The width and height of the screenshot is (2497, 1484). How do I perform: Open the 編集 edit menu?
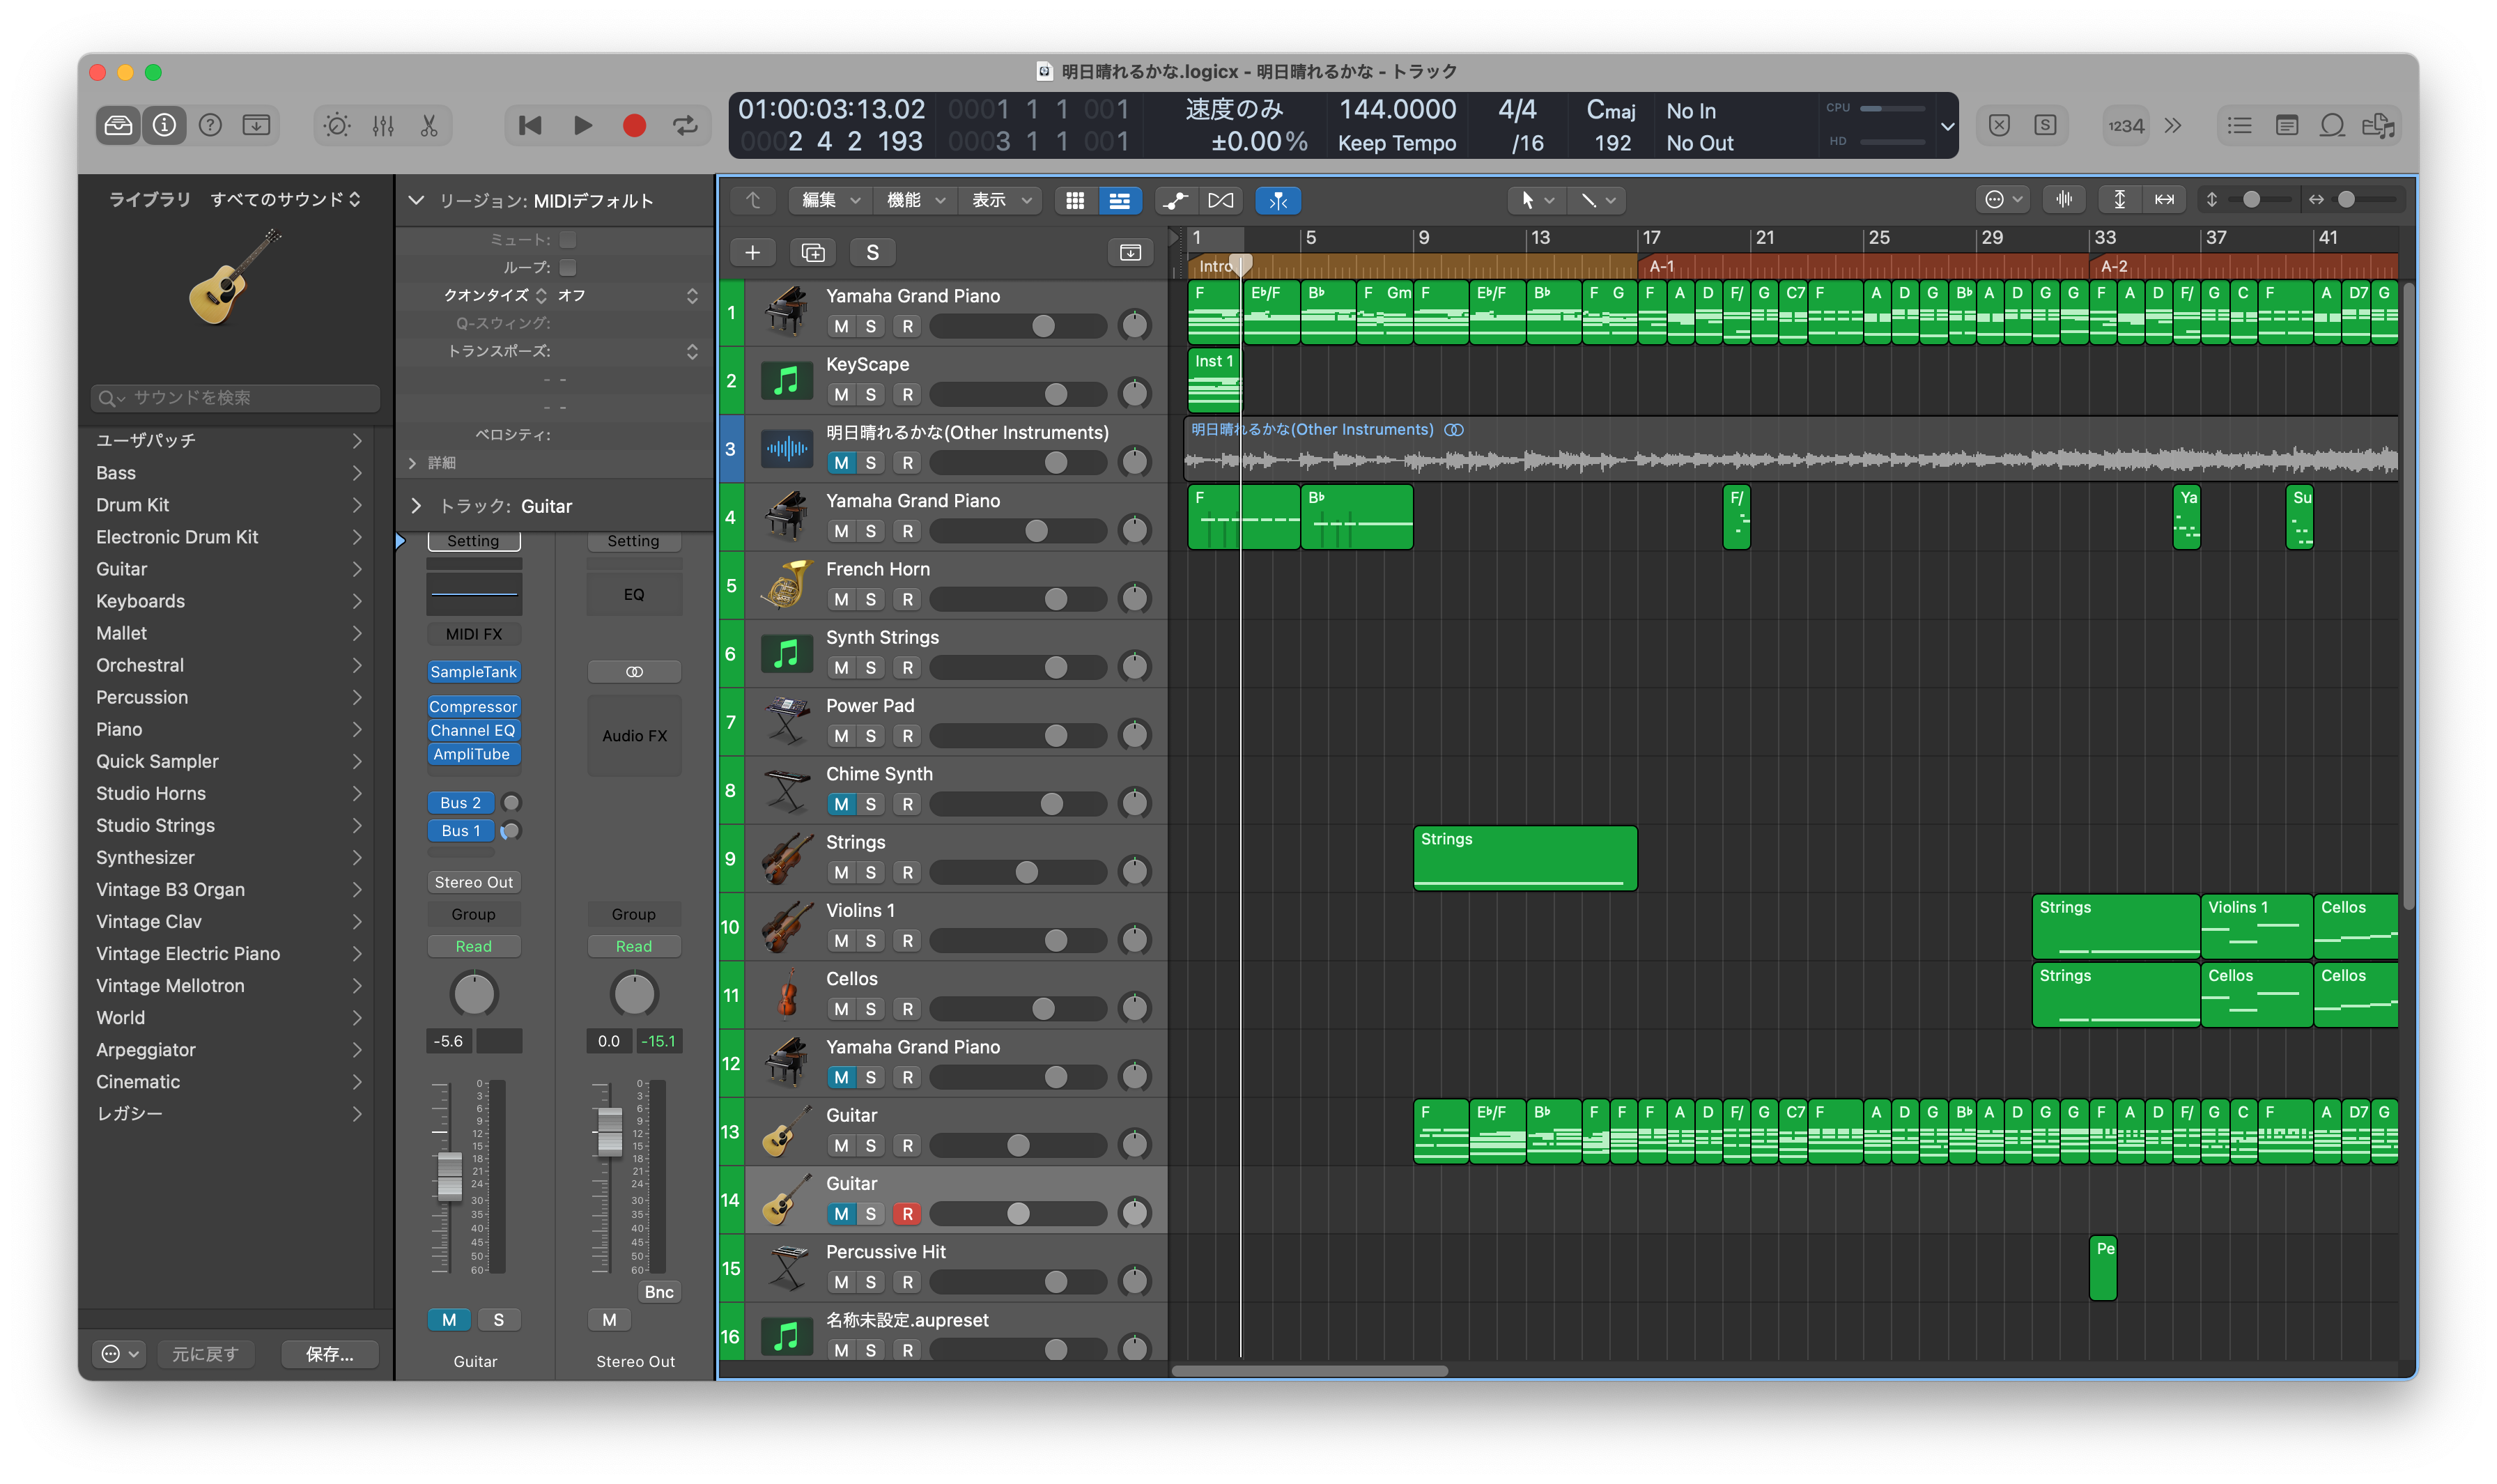point(829,200)
